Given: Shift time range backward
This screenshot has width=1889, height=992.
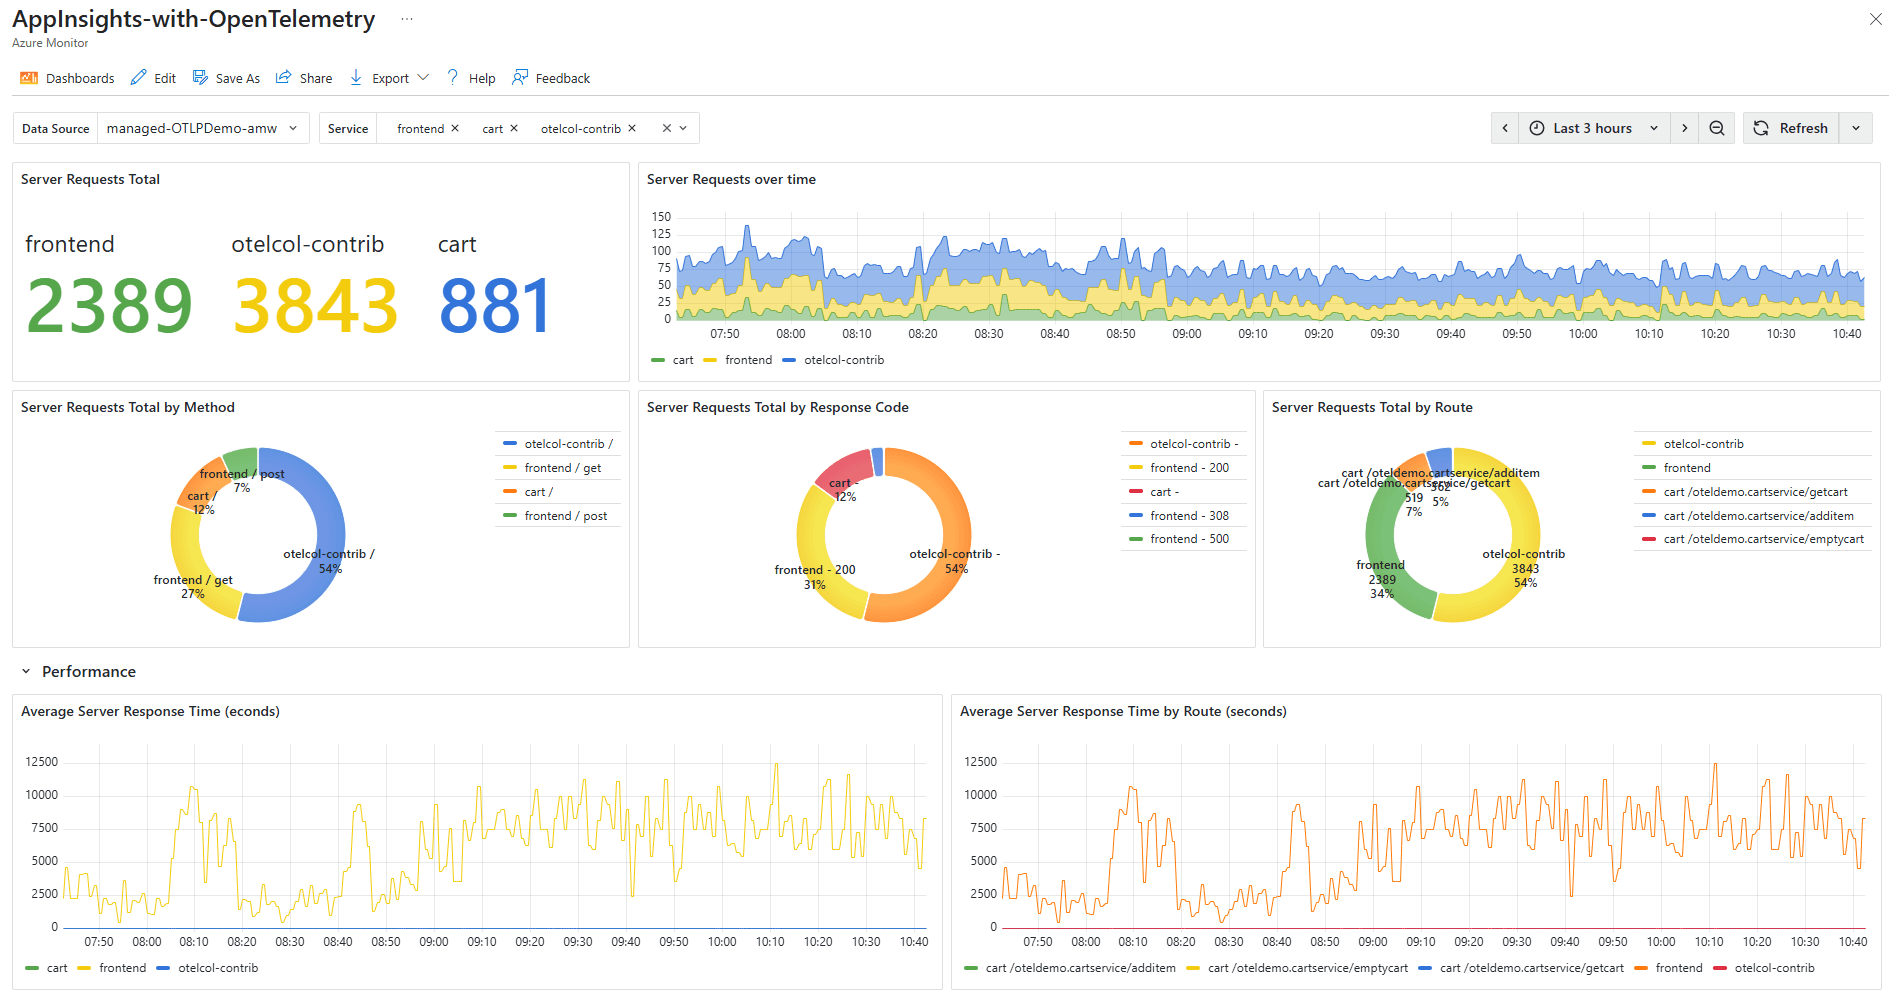Looking at the screenshot, I should 1505,128.
